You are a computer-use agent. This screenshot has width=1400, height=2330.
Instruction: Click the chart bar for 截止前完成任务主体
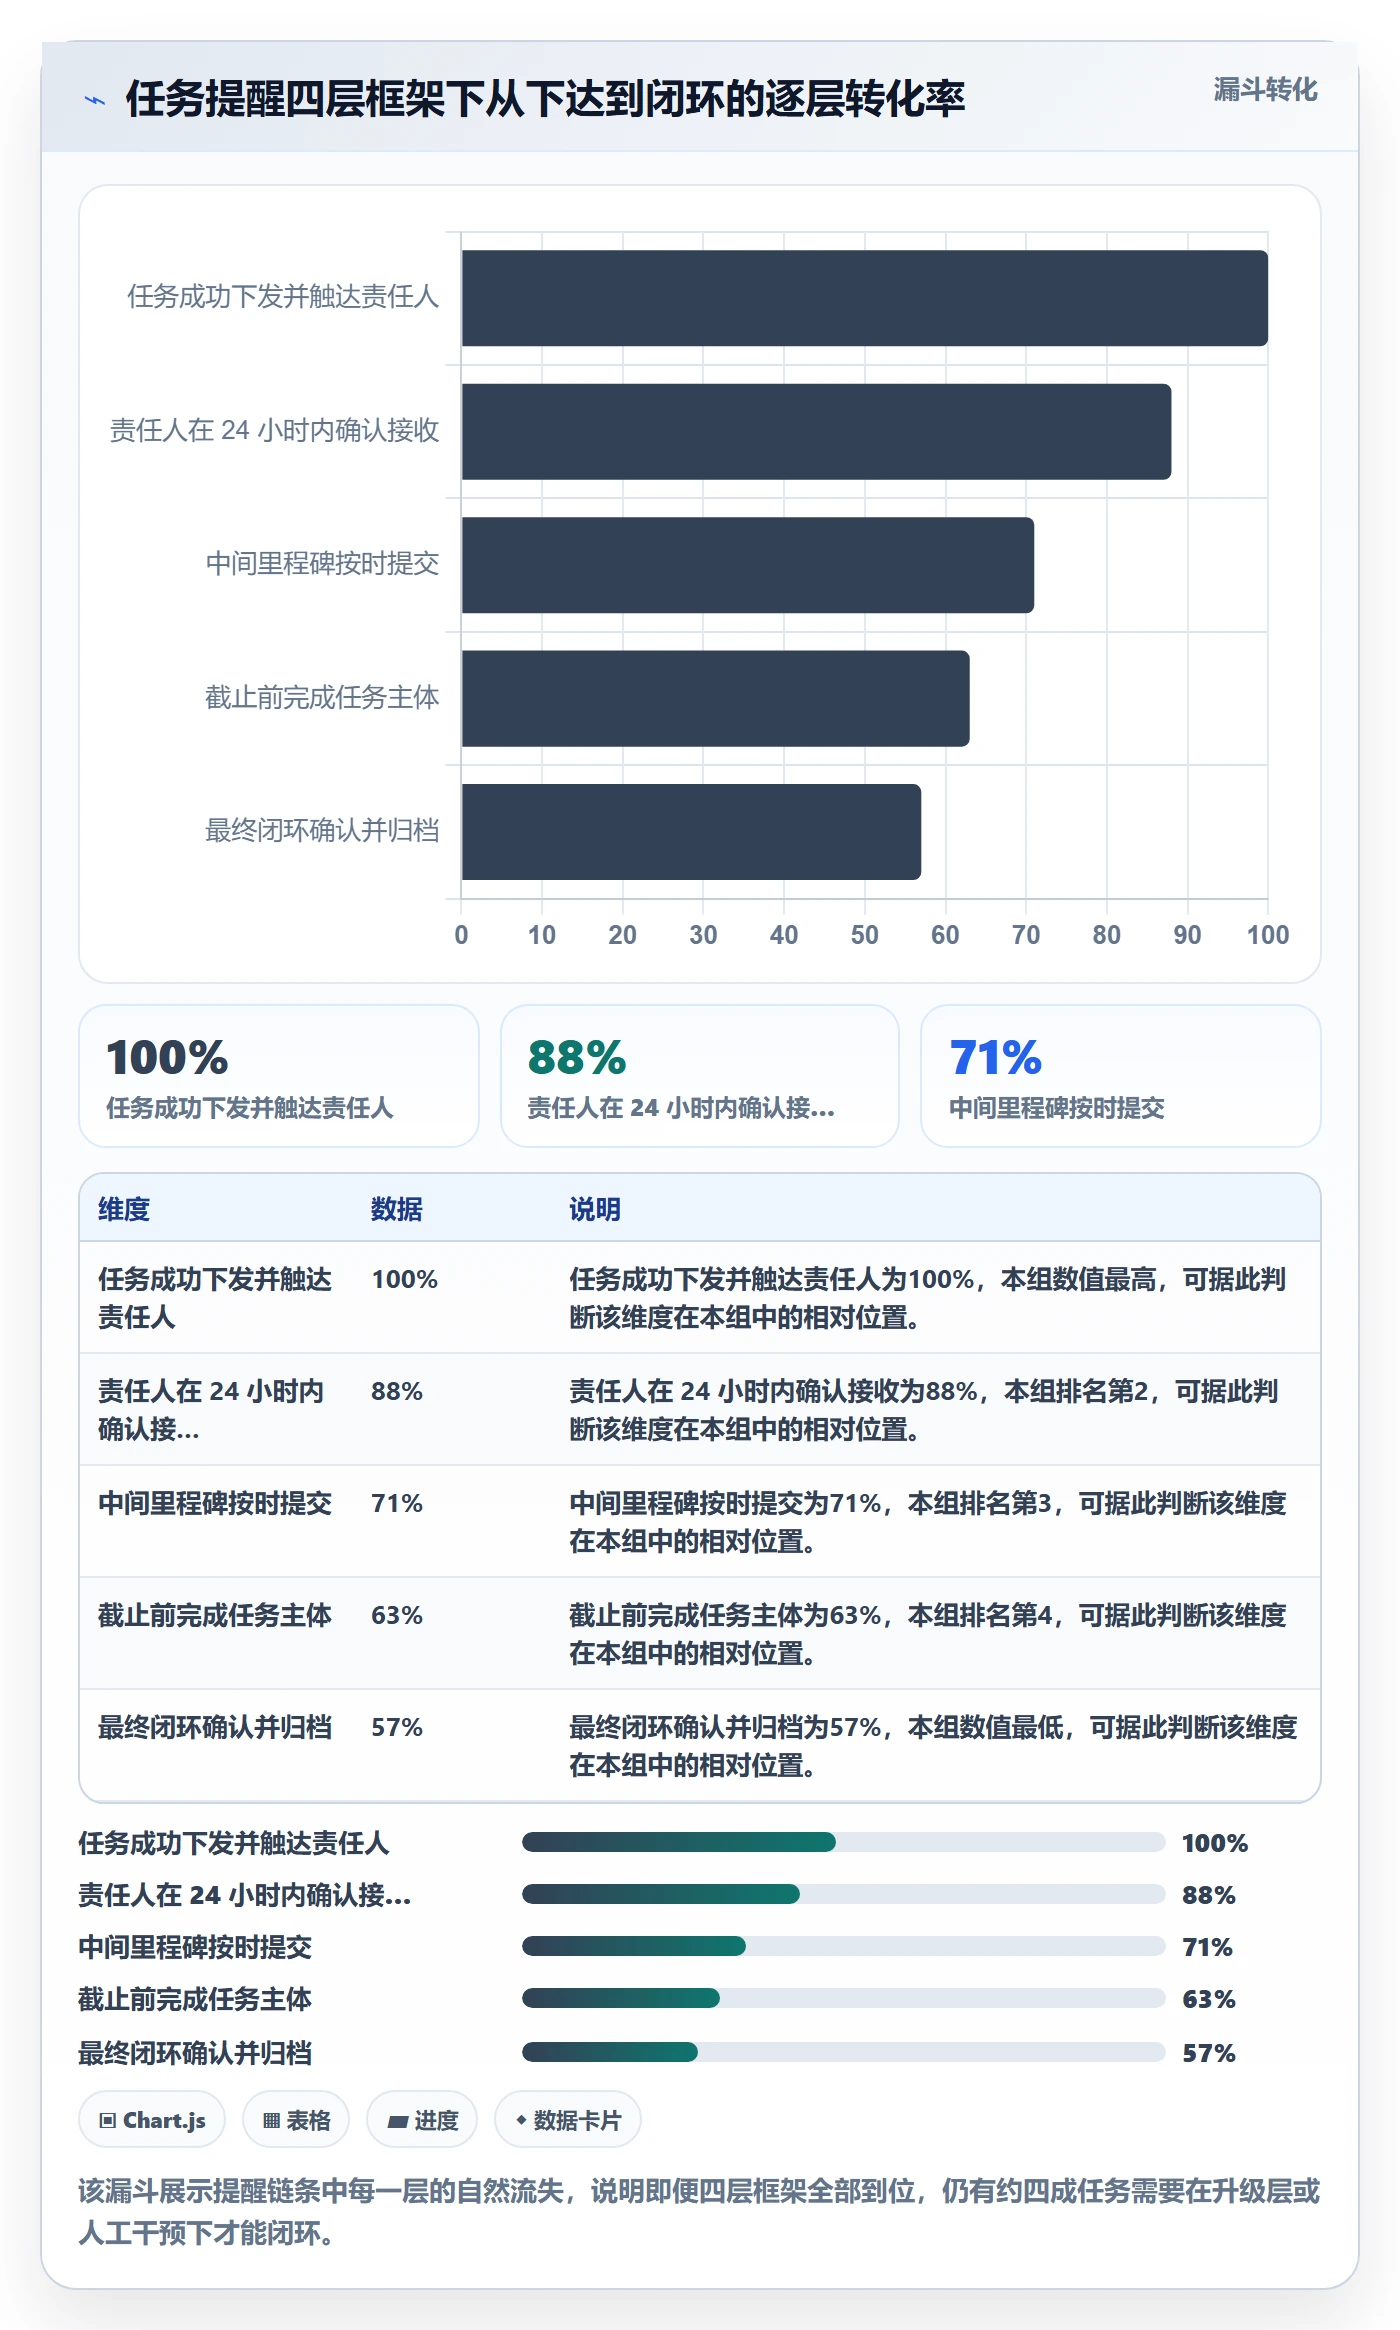[x=716, y=699]
